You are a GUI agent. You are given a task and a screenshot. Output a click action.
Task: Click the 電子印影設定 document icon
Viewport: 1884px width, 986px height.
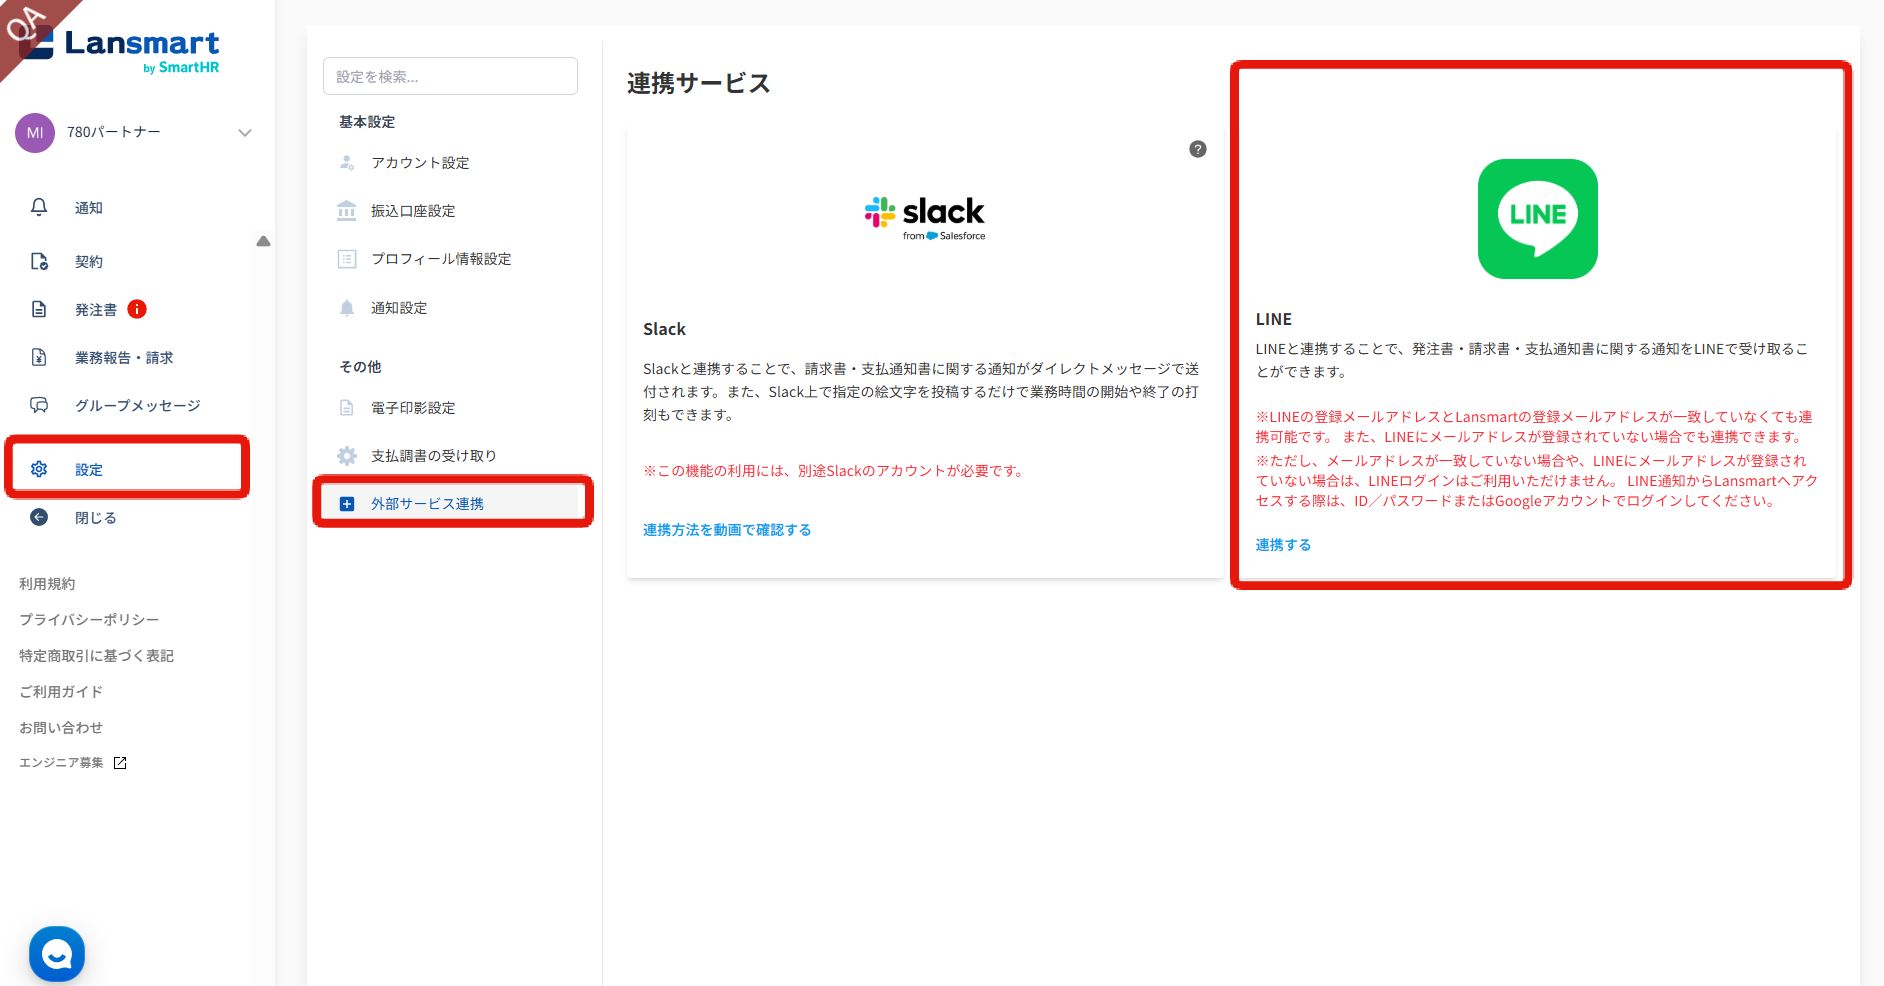[347, 407]
